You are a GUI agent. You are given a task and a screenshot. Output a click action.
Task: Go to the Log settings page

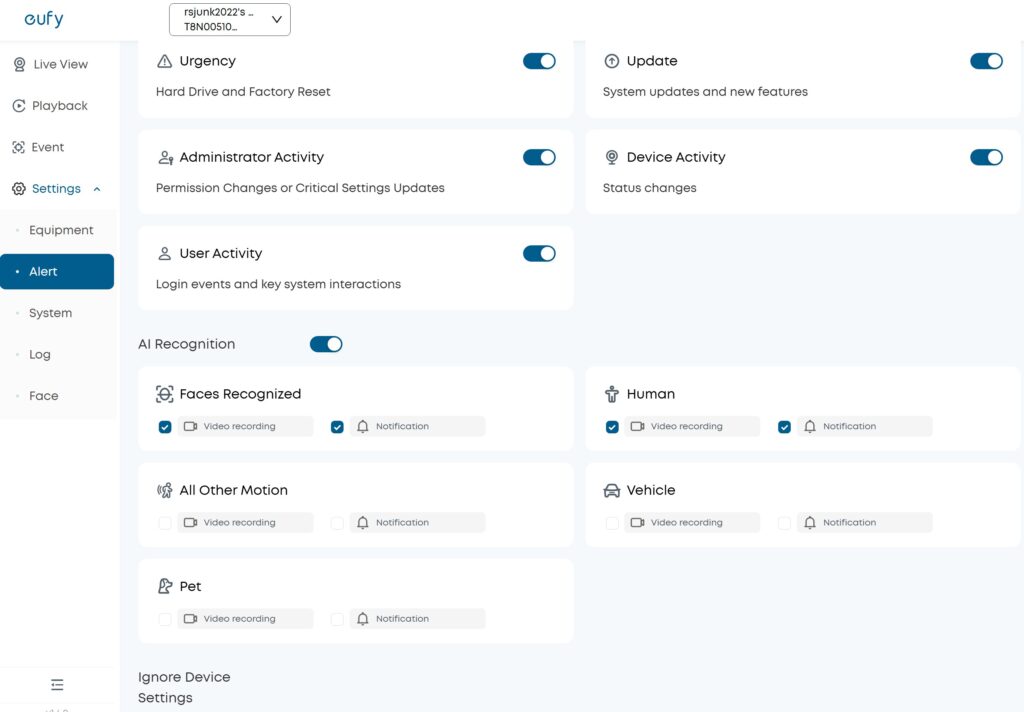click(x=40, y=354)
